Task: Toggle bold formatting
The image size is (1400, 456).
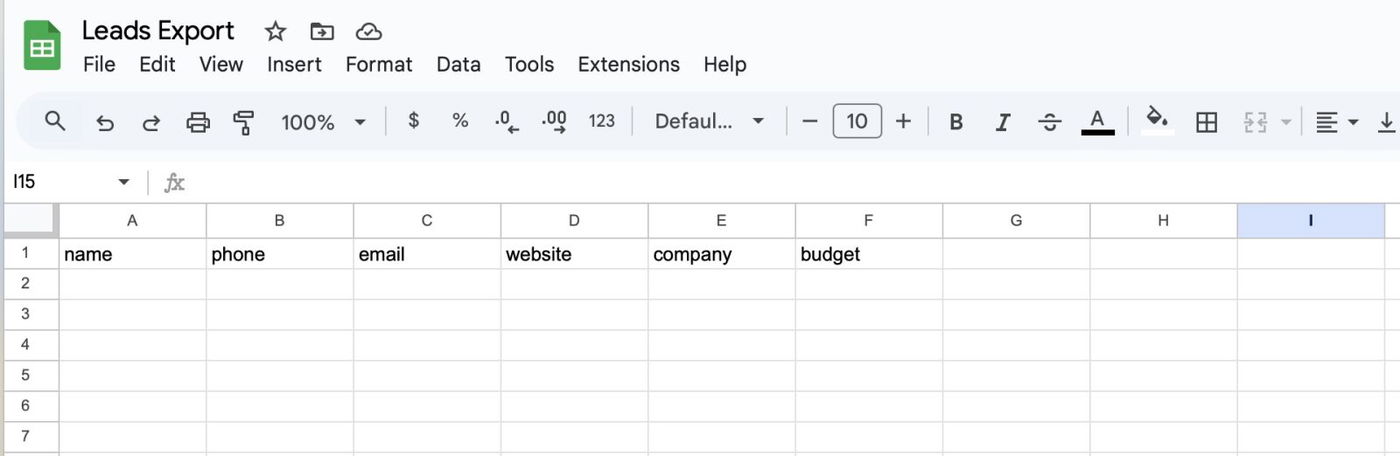Action: [956, 122]
